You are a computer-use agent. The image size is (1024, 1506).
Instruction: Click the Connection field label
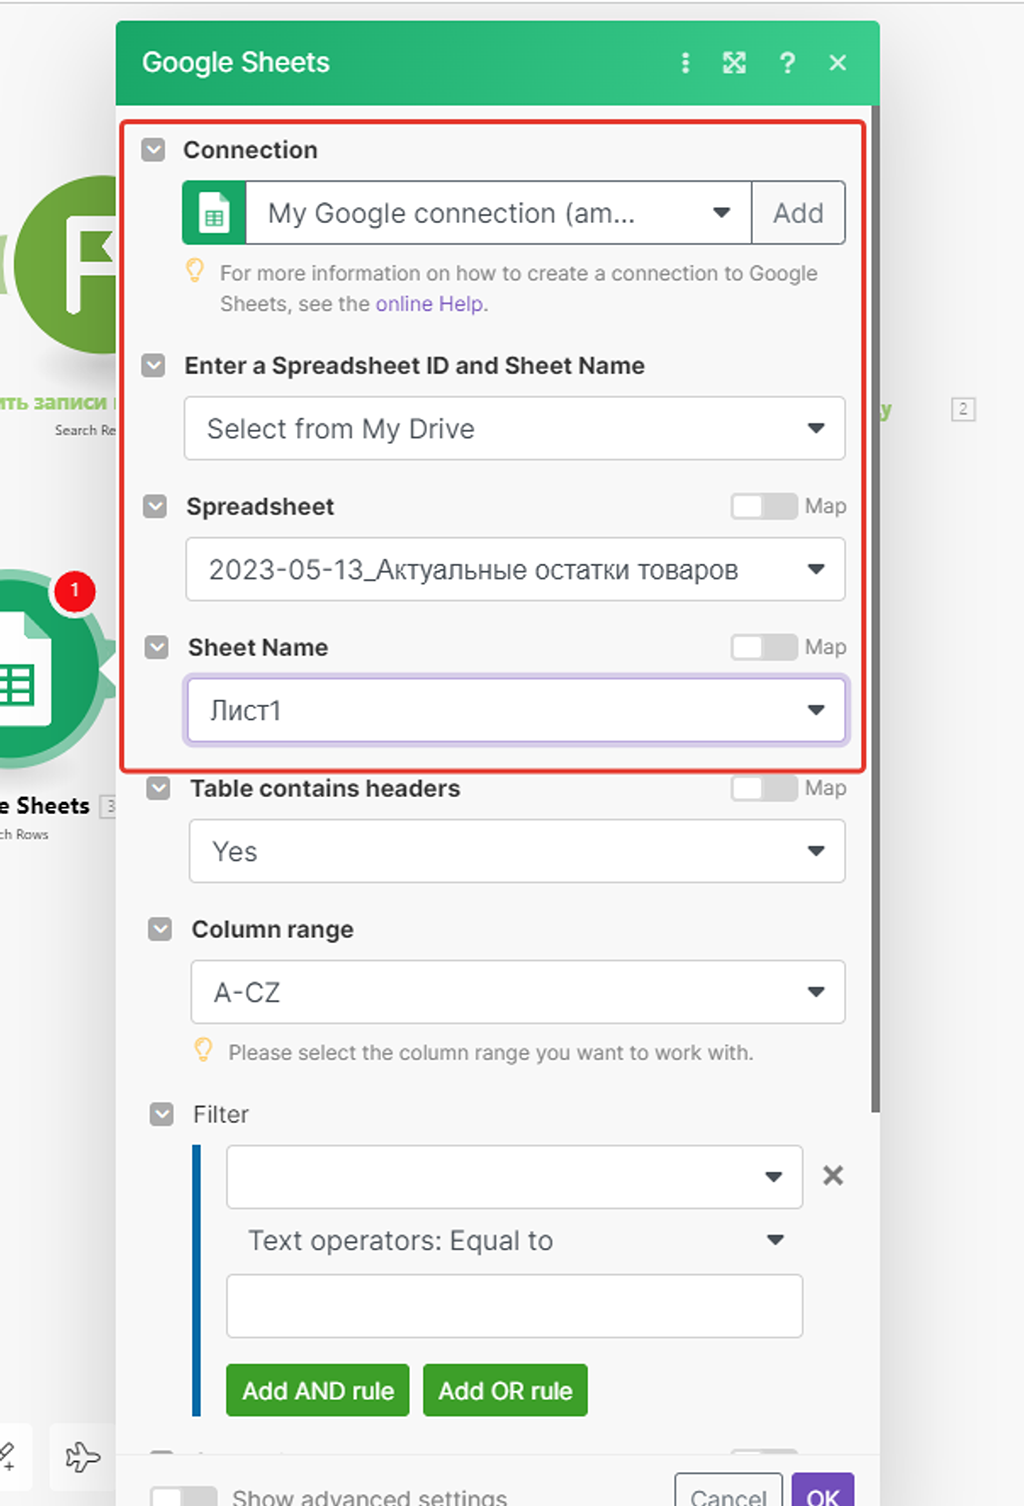[x=250, y=150]
